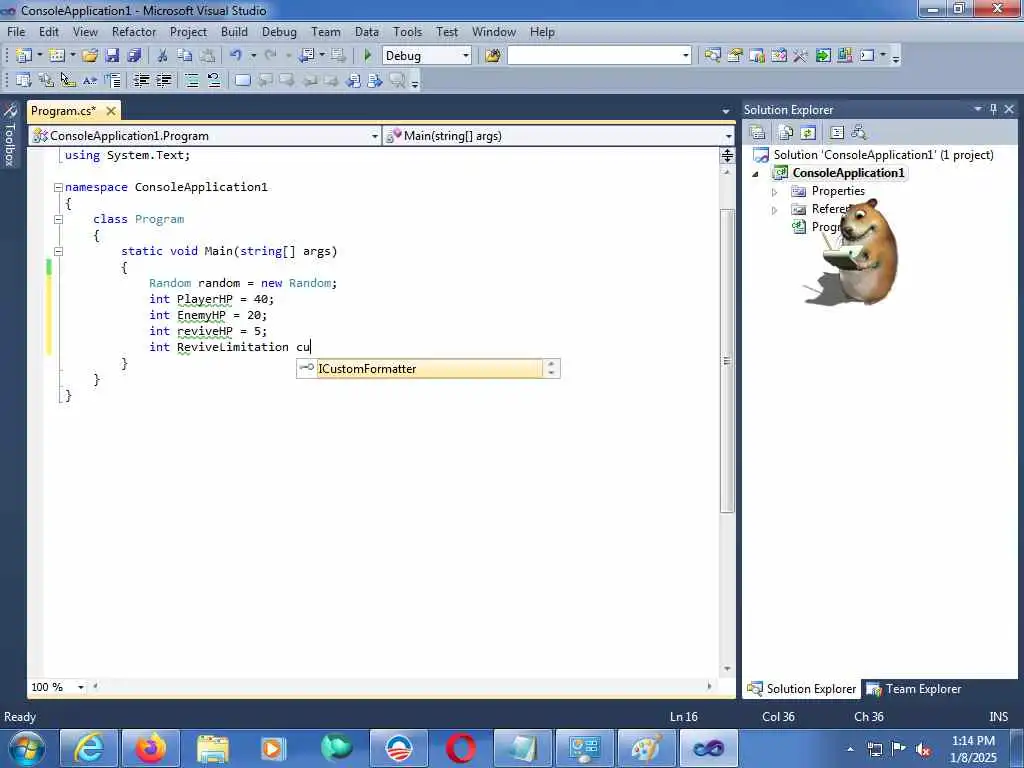Viewport: 1024px width, 768px height.
Task: Select the ConsoleApplication1 project in Solution Explorer
Action: [x=848, y=173]
